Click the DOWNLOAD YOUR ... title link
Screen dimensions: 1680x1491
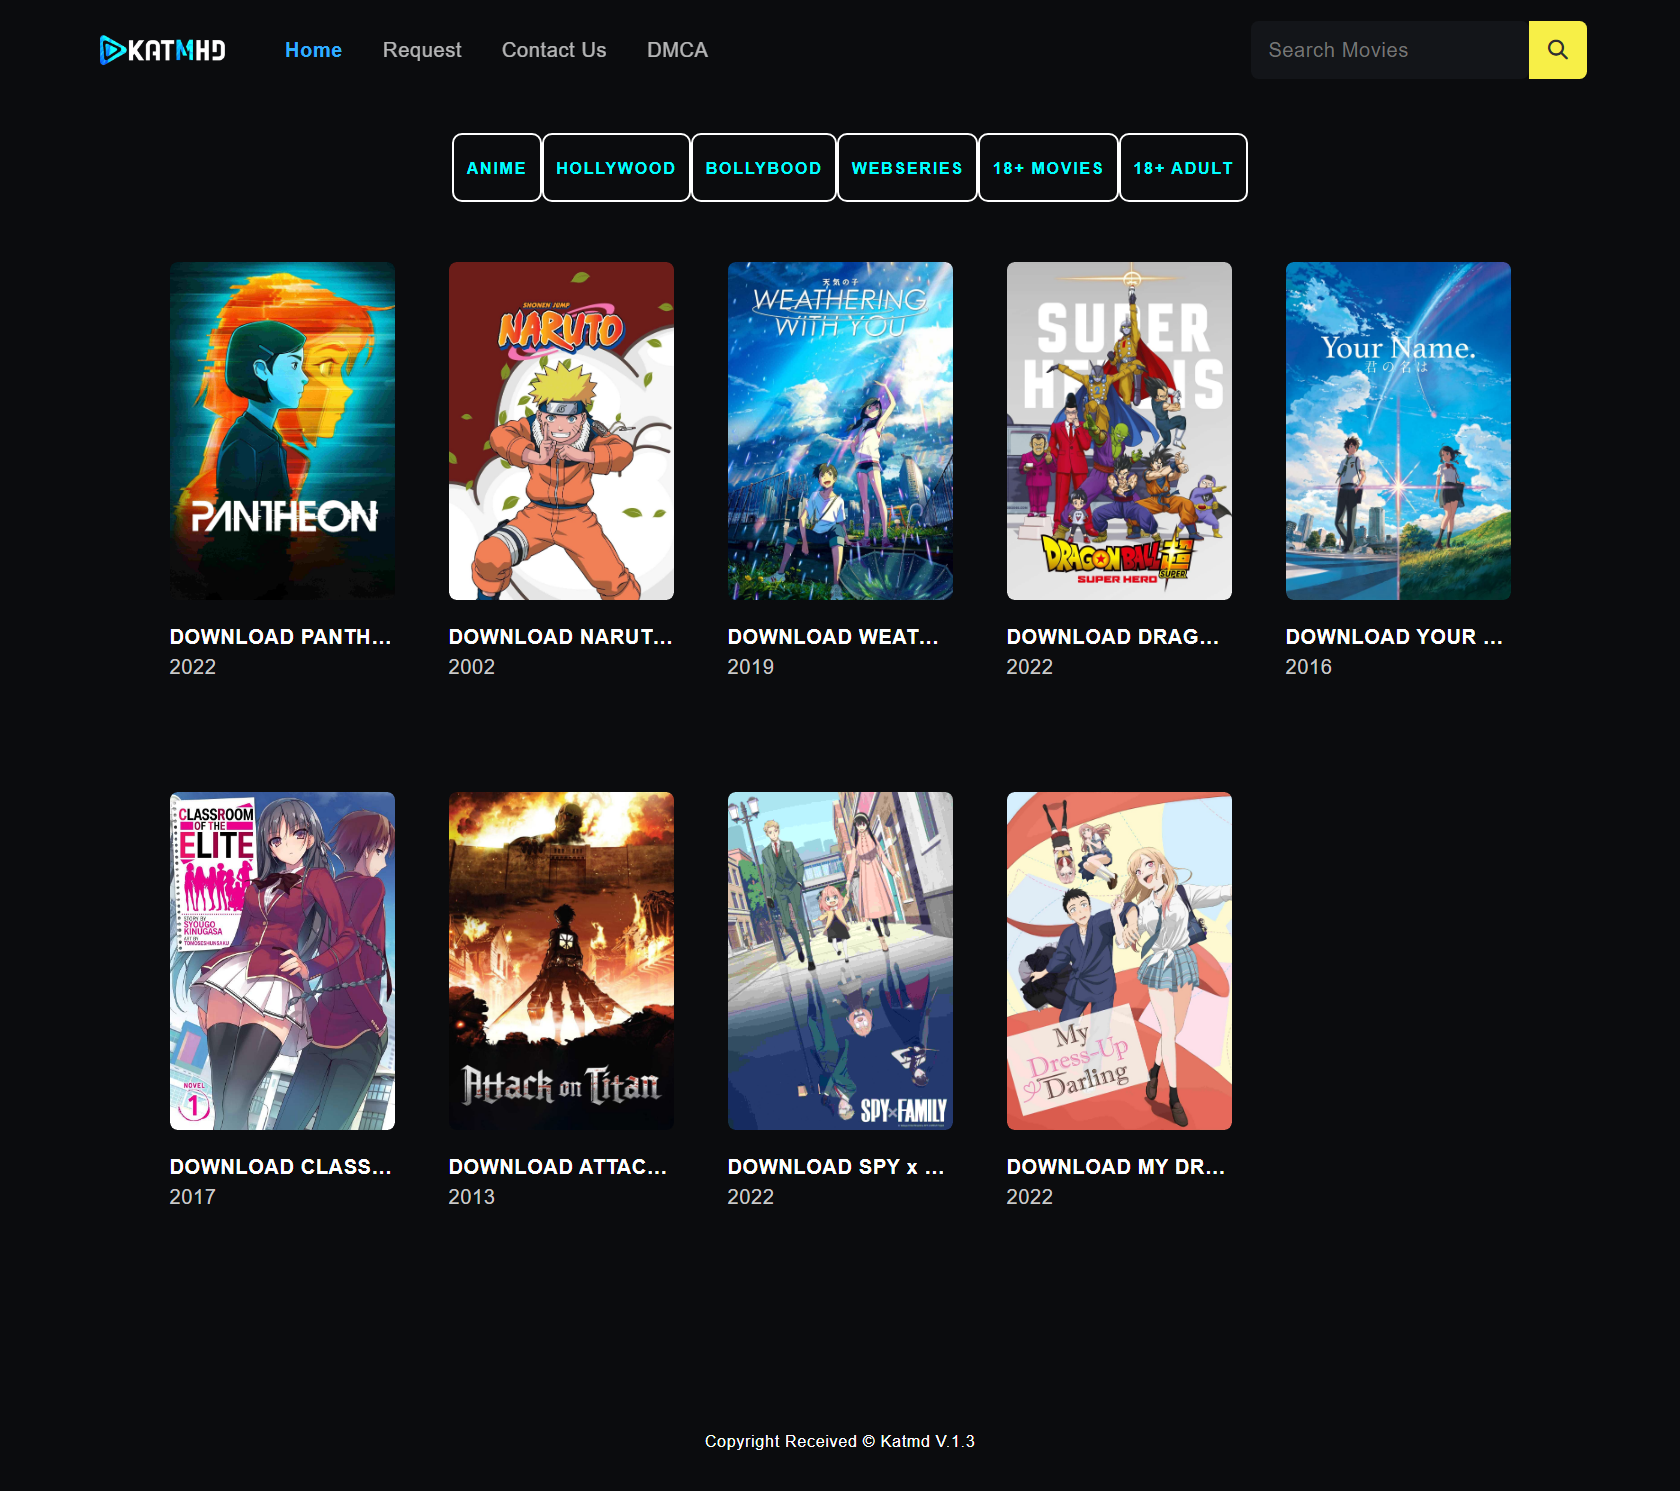pos(1394,637)
